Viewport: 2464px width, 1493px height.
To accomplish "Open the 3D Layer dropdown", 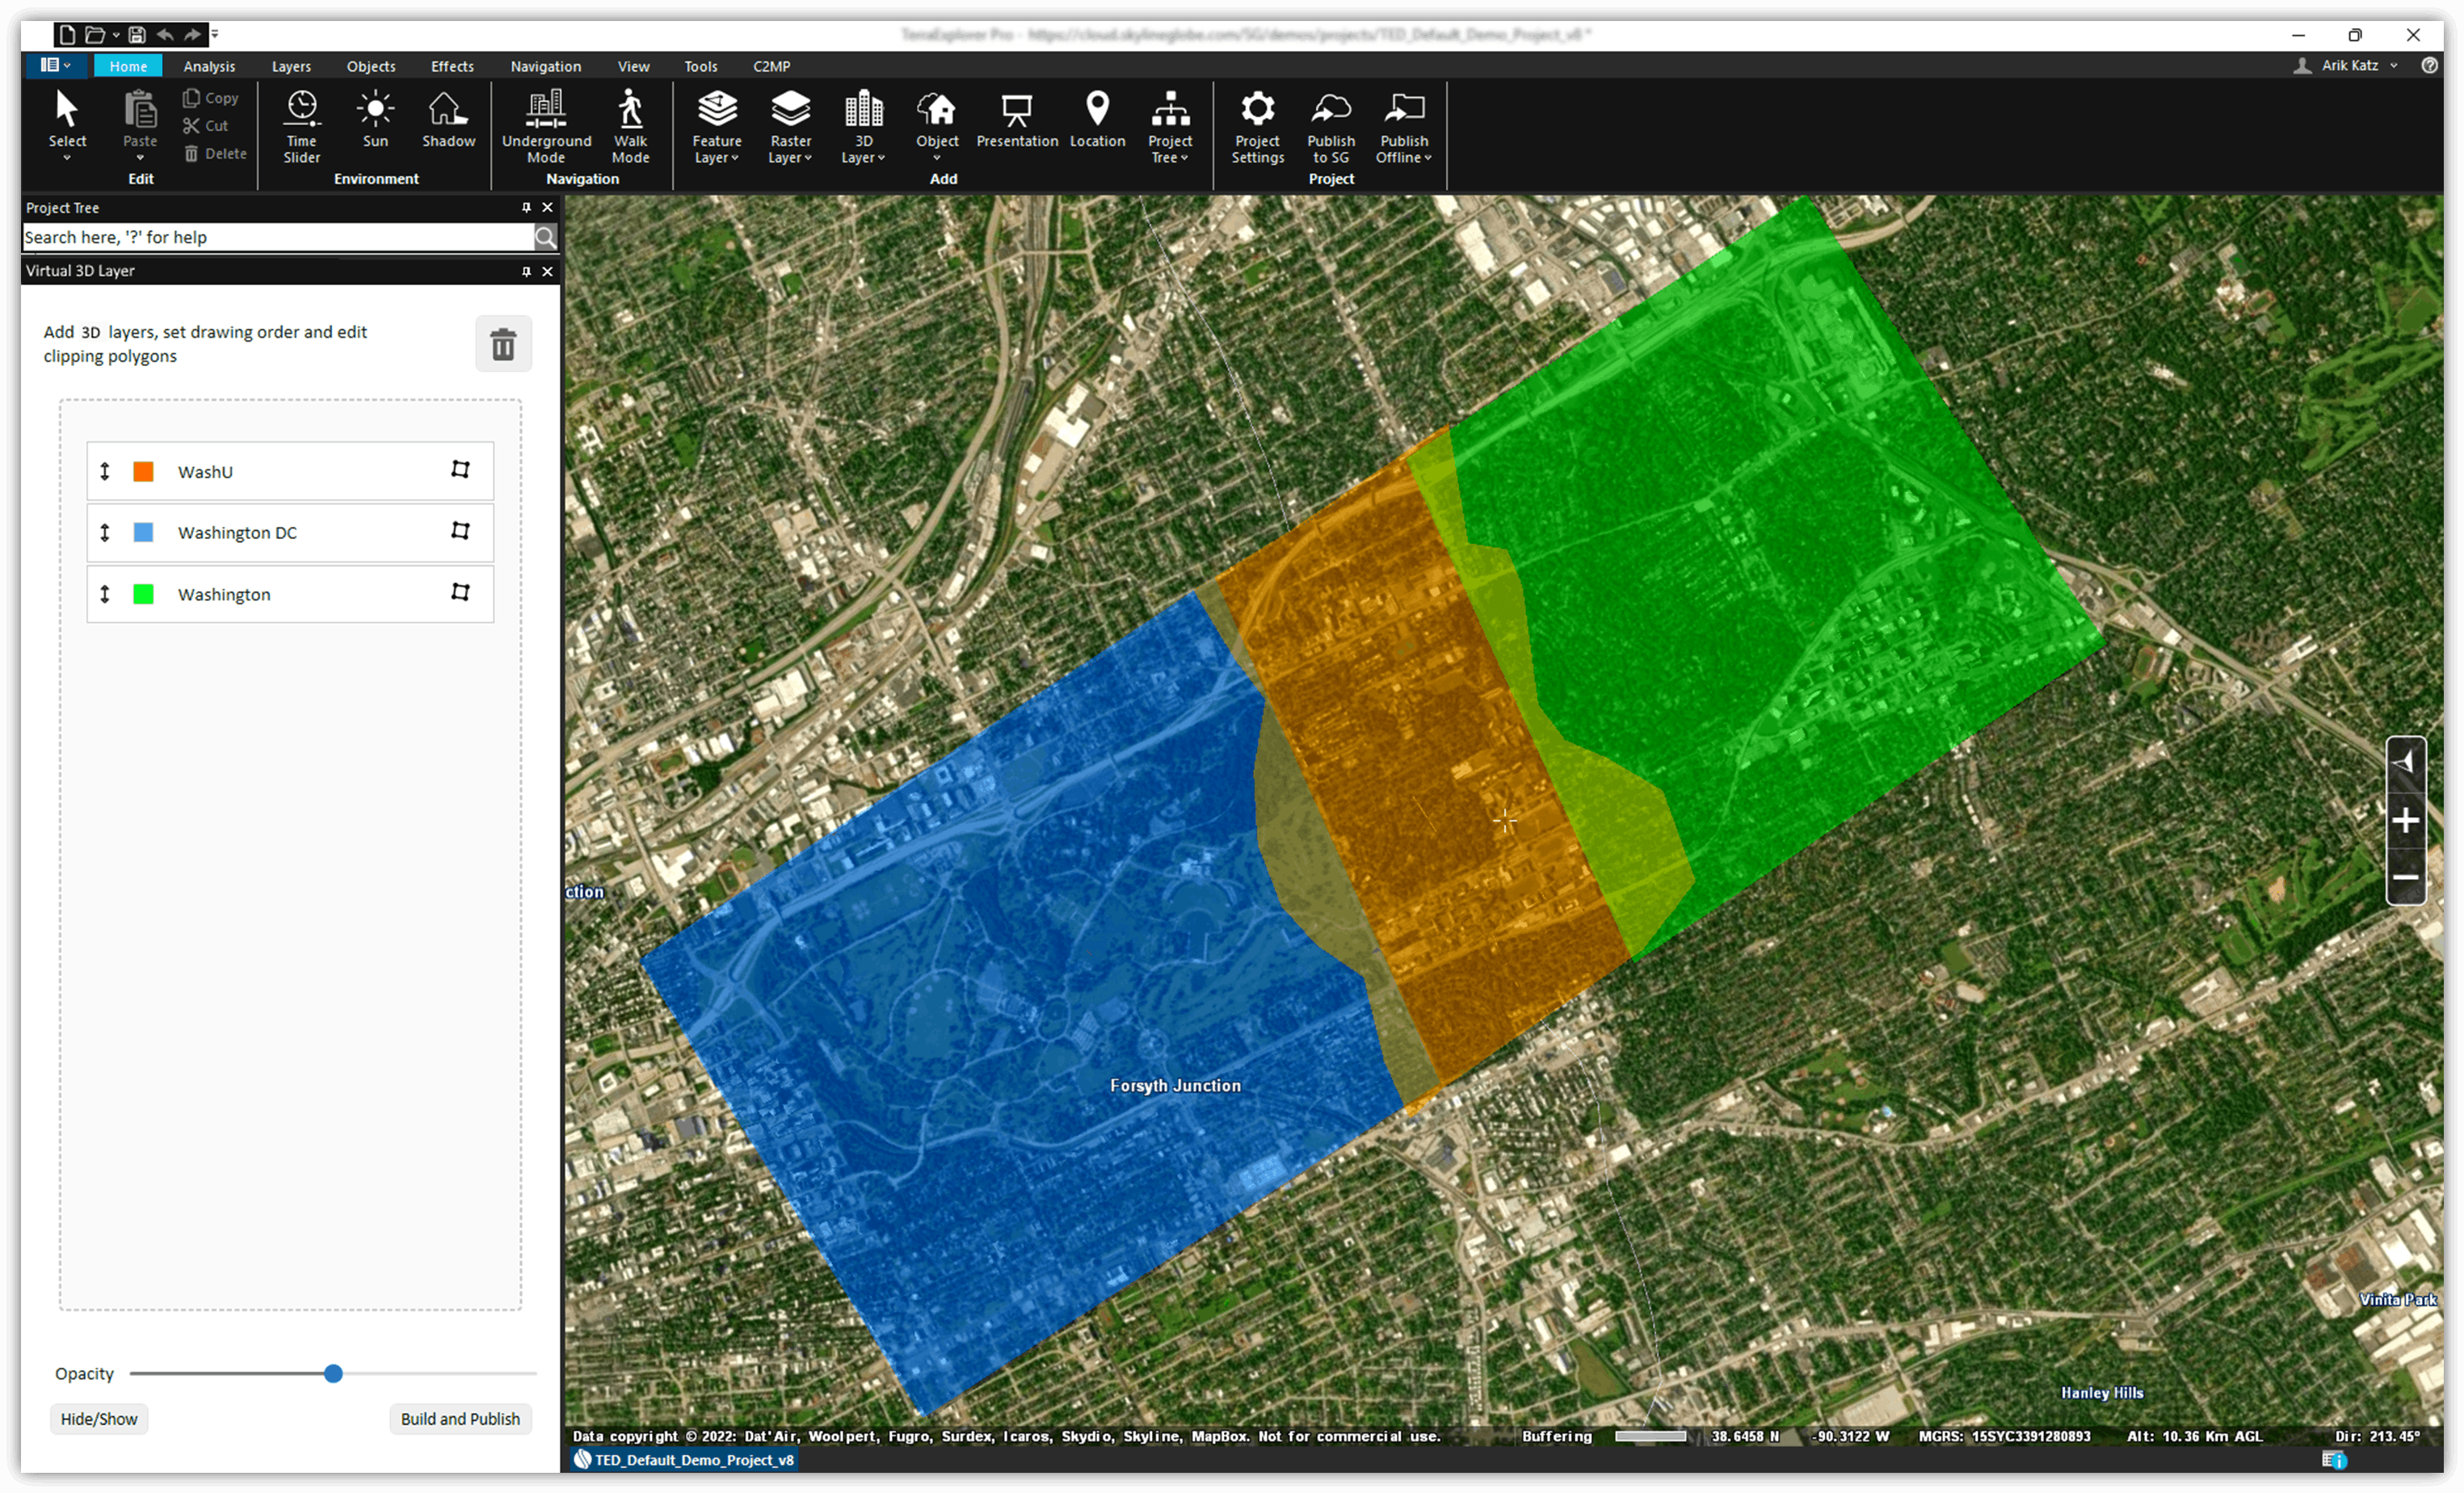I will pos(863,127).
